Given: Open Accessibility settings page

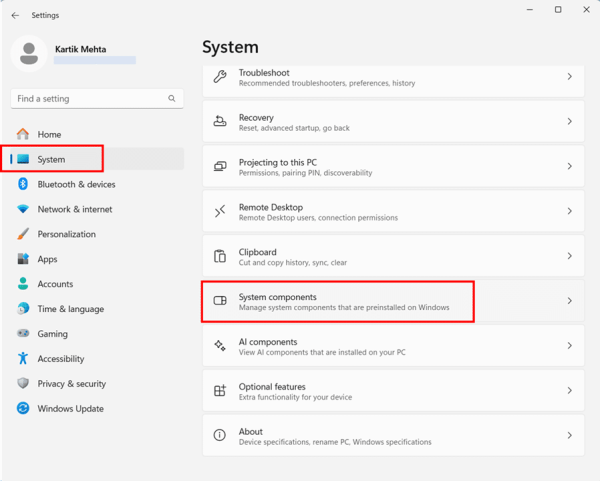Looking at the screenshot, I should pyautogui.click(x=97, y=358).
